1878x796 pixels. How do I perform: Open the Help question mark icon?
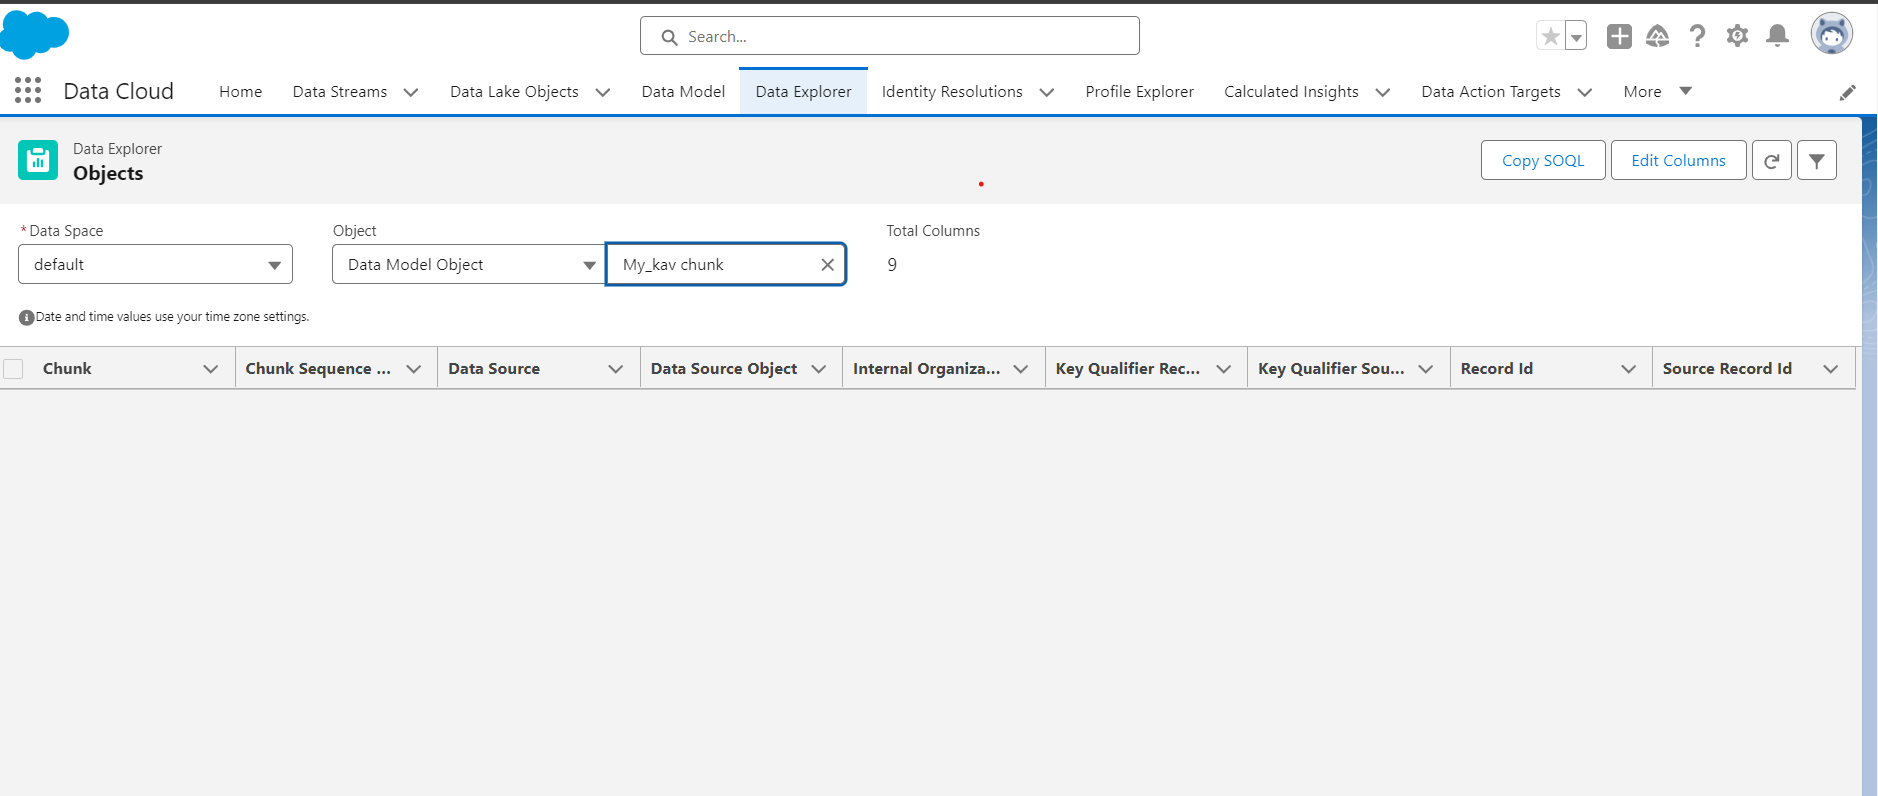tap(1697, 37)
